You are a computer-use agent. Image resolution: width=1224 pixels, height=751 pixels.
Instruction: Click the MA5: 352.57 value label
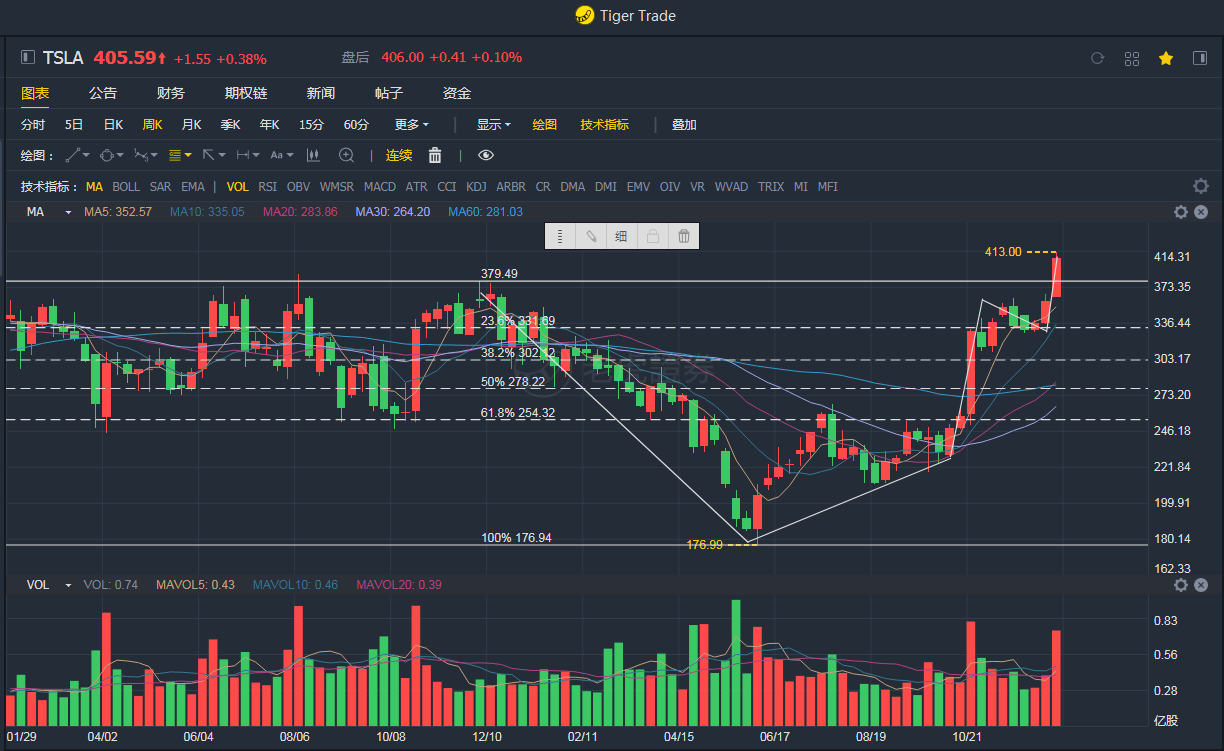pyautogui.click(x=118, y=212)
